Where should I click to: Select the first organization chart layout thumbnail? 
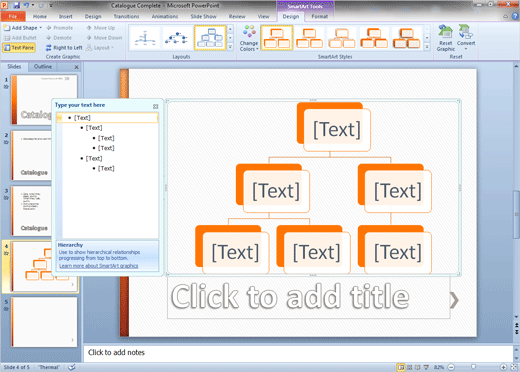pyautogui.click(x=145, y=38)
